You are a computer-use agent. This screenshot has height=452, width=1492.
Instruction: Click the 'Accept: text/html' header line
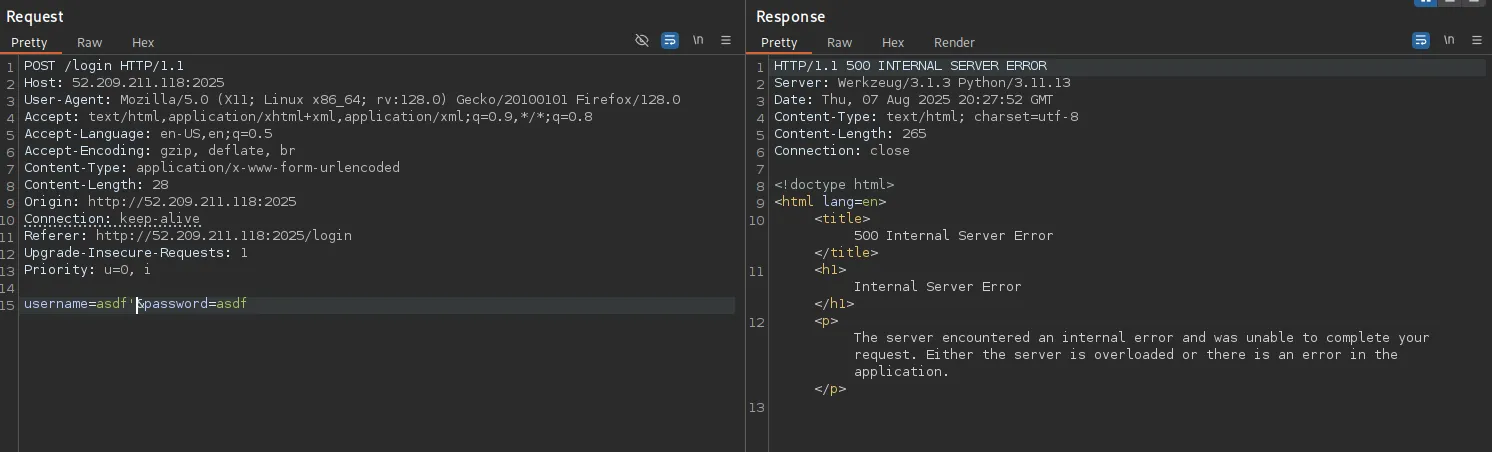point(308,117)
